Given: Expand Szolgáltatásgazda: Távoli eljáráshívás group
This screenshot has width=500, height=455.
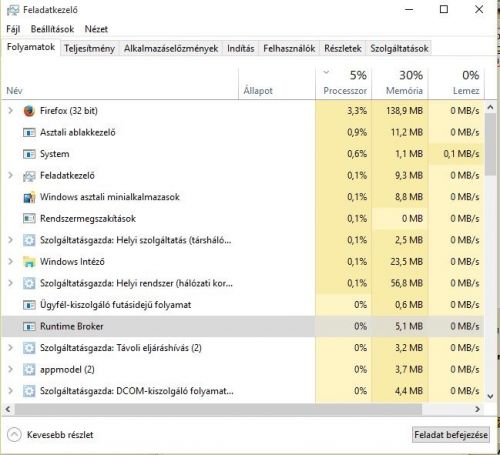Looking at the screenshot, I should coord(10,348).
